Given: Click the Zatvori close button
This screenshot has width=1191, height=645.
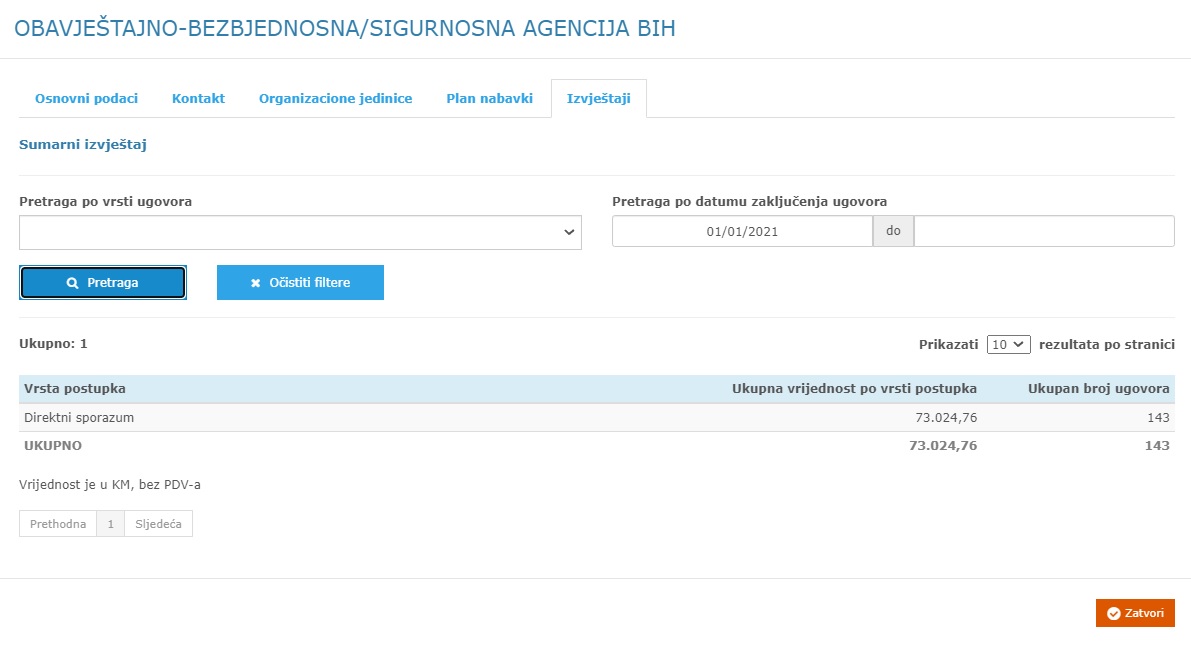Looking at the screenshot, I should coord(1135,613).
